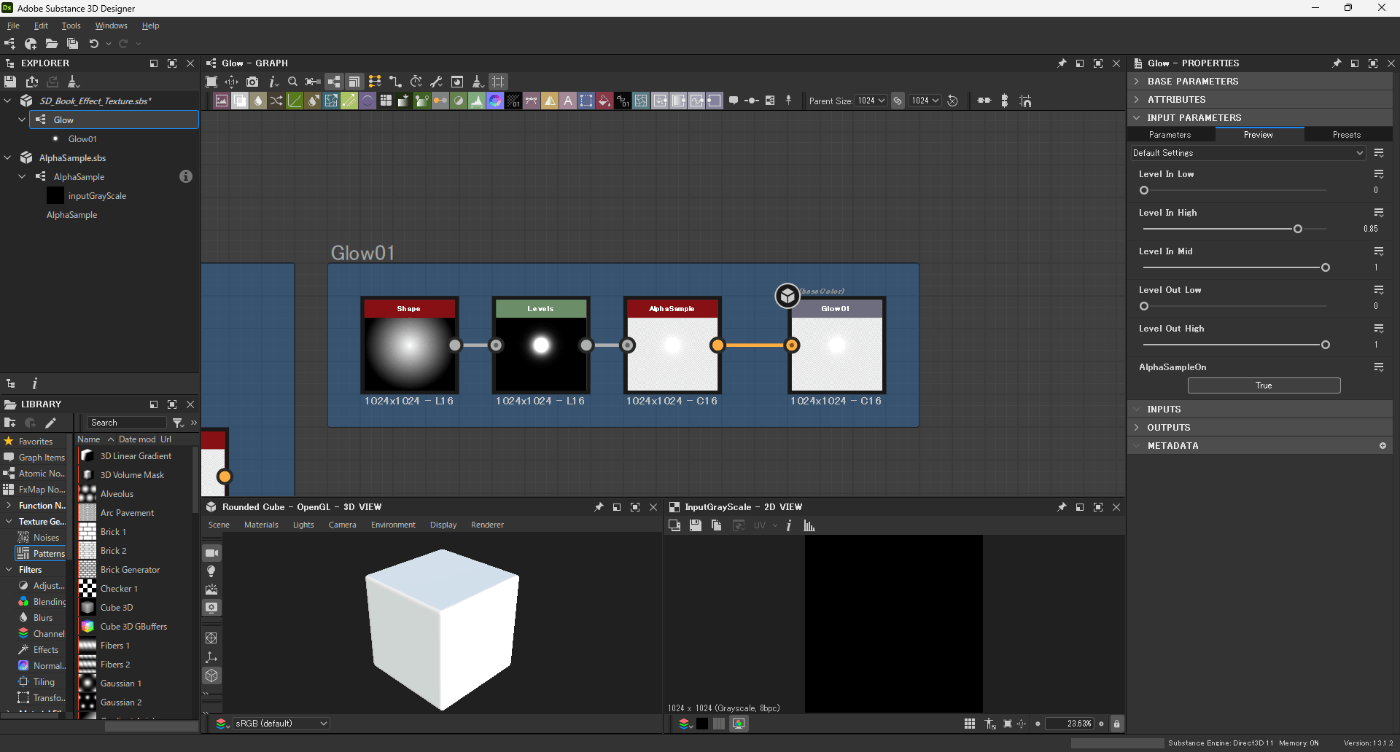The height and width of the screenshot is (752, 1400).
Task: Click the new Substance graph icon
Action: 10,44
